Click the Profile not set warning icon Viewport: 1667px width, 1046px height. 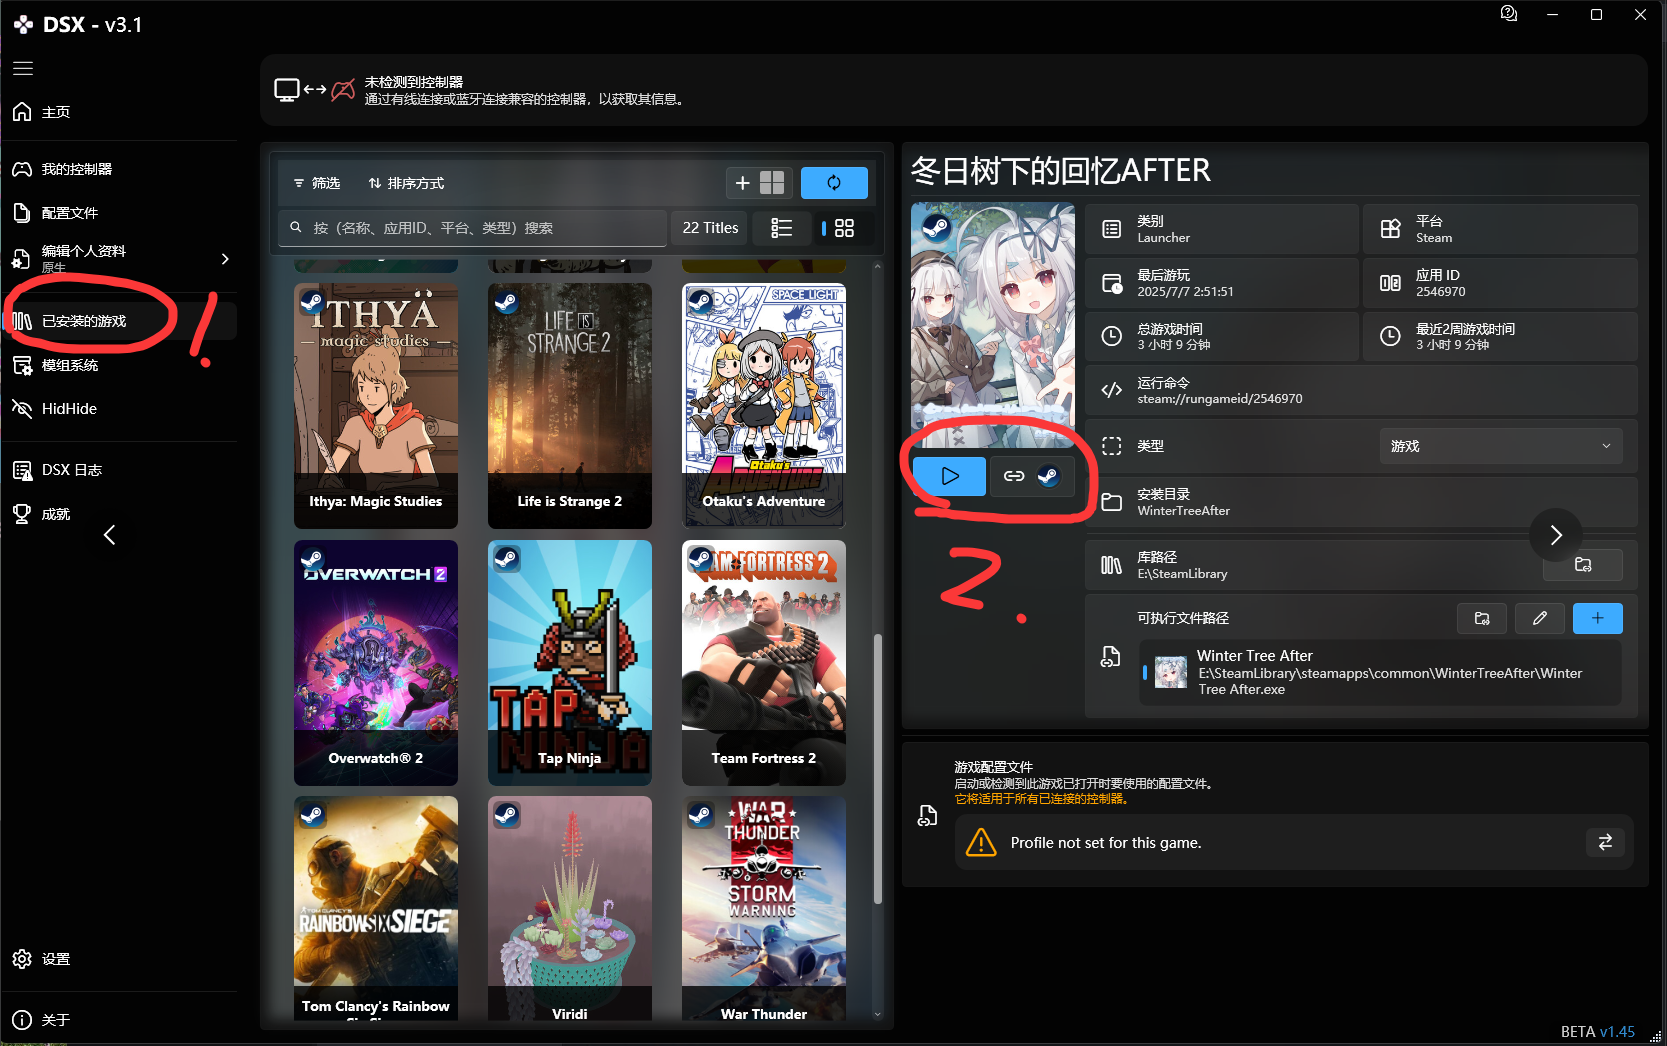(x=981, y=842)
